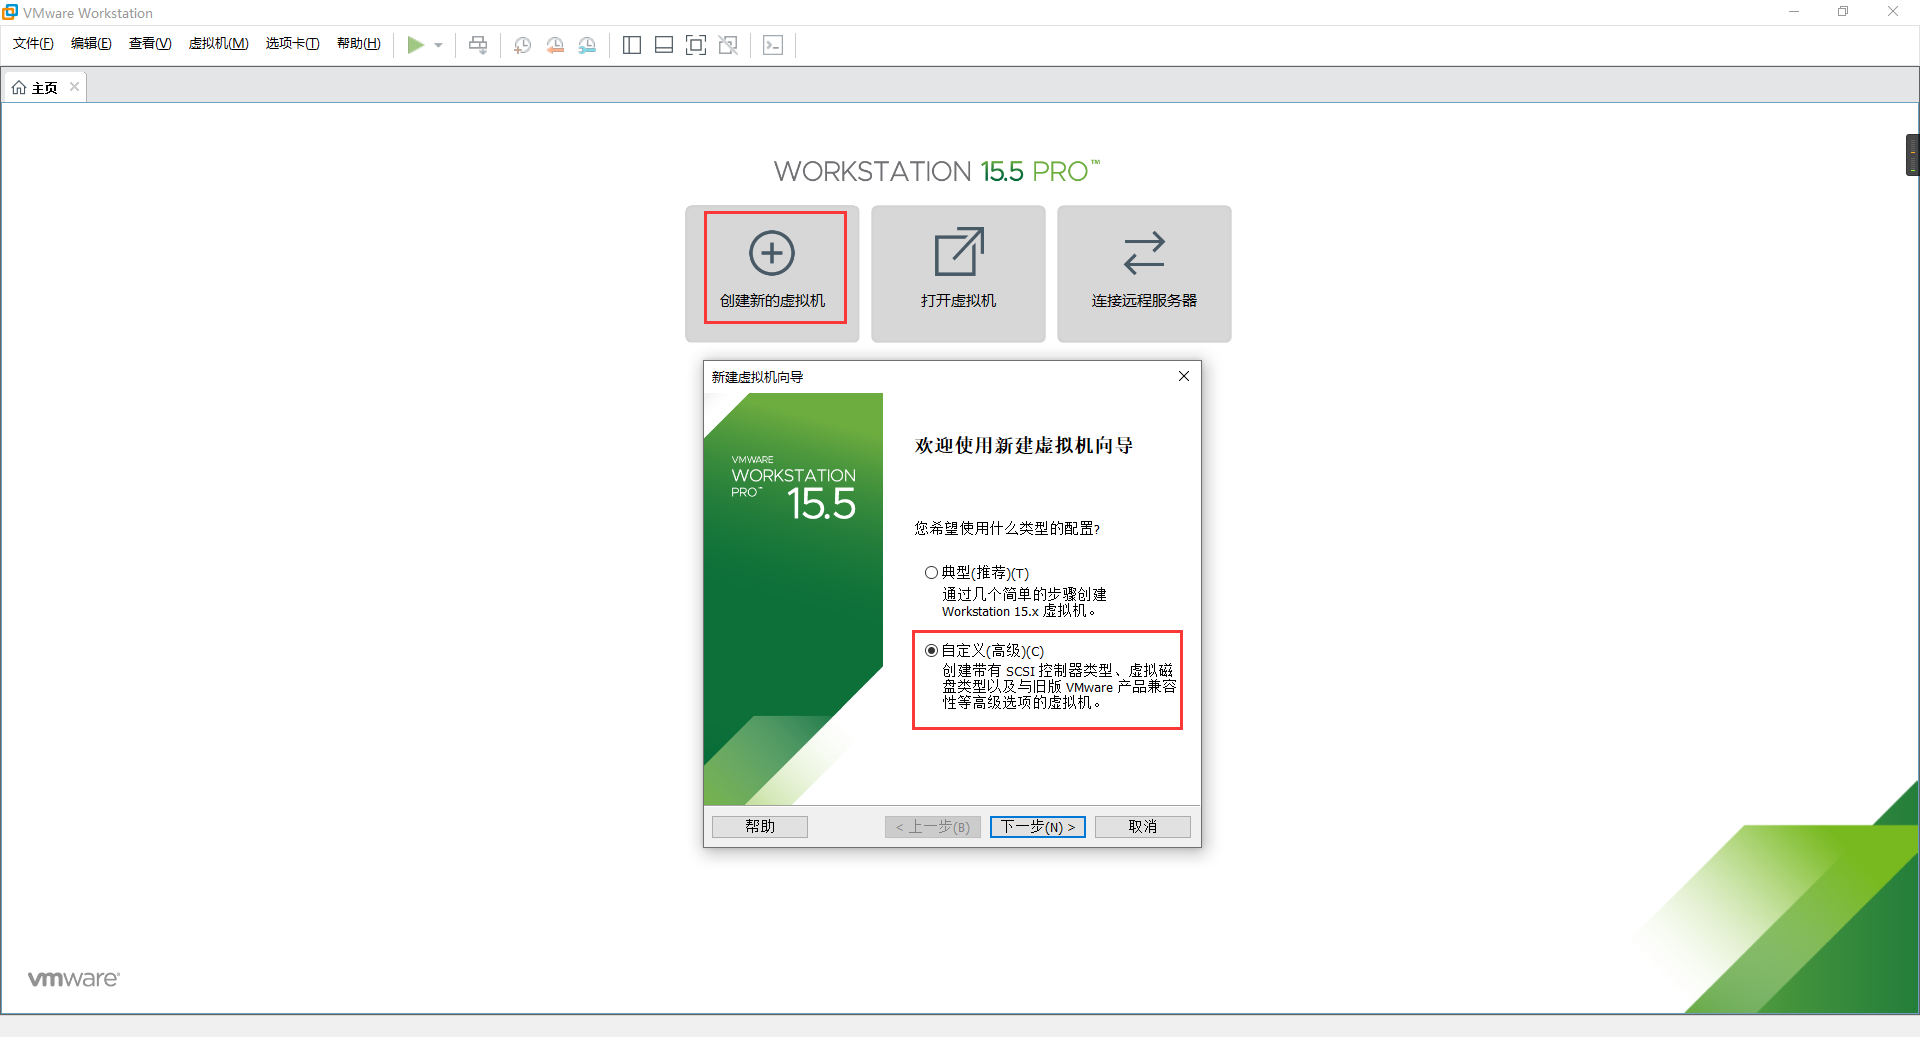Click the console view toolbar icon
Viewport: 1920px width, 1037px height.
click(x=773, y=45)
